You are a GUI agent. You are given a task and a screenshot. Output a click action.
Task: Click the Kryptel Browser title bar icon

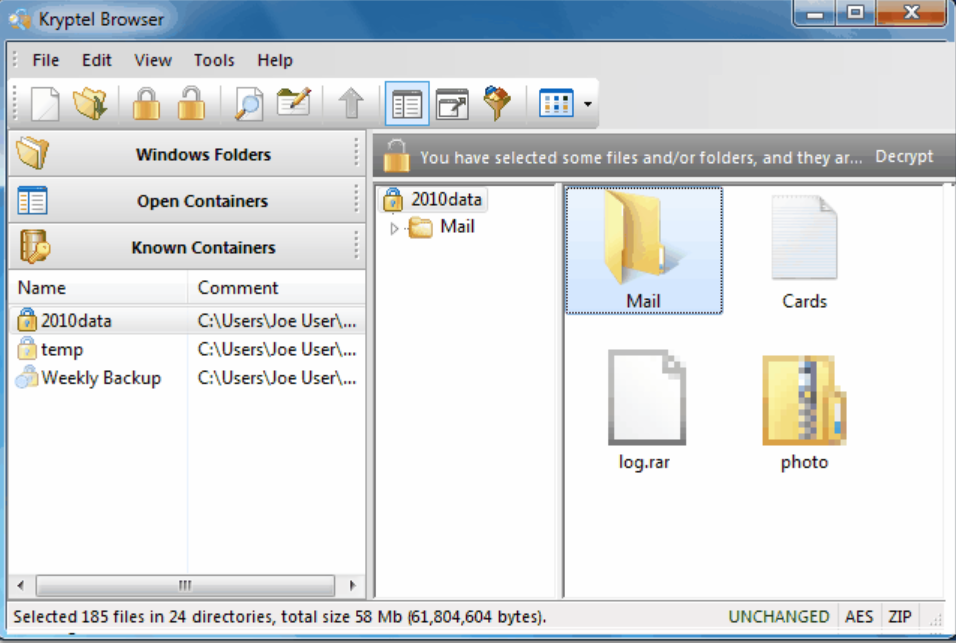(x=20, y=20)
